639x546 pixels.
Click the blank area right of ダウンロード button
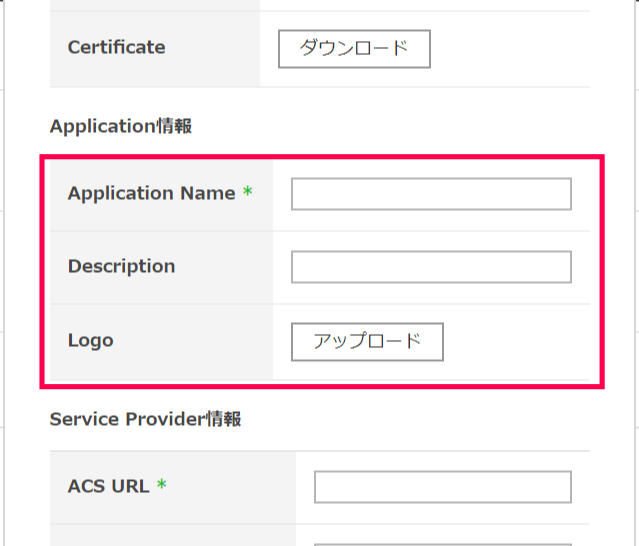[x=510, y=48]
